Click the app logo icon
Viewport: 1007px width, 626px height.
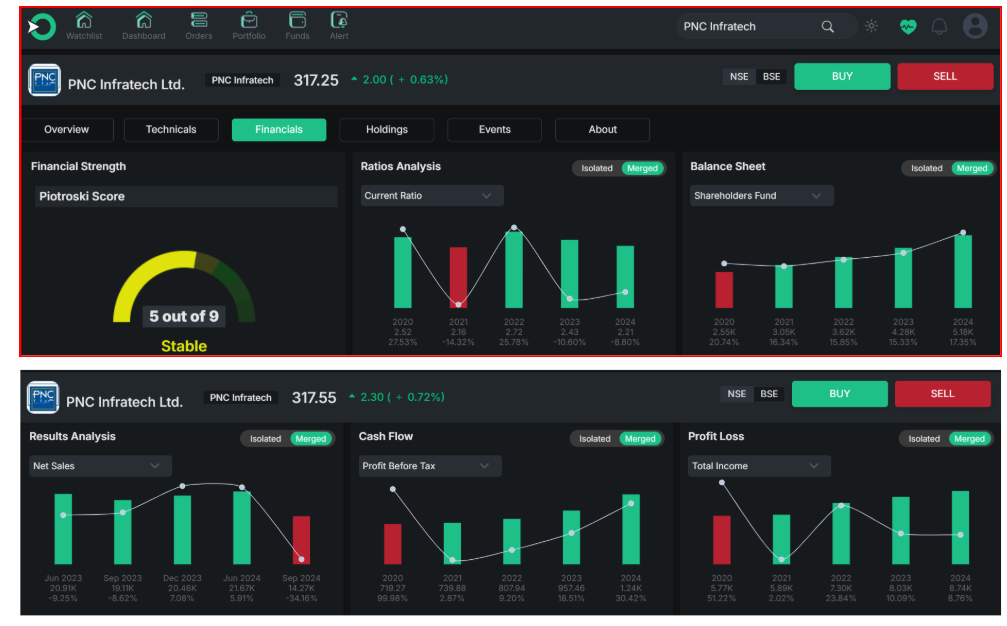click(42, 27)
